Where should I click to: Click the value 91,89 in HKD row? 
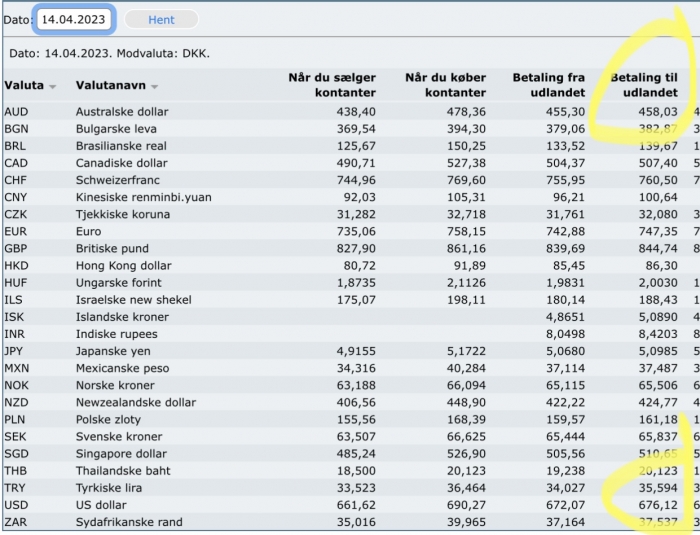(470, 266)
